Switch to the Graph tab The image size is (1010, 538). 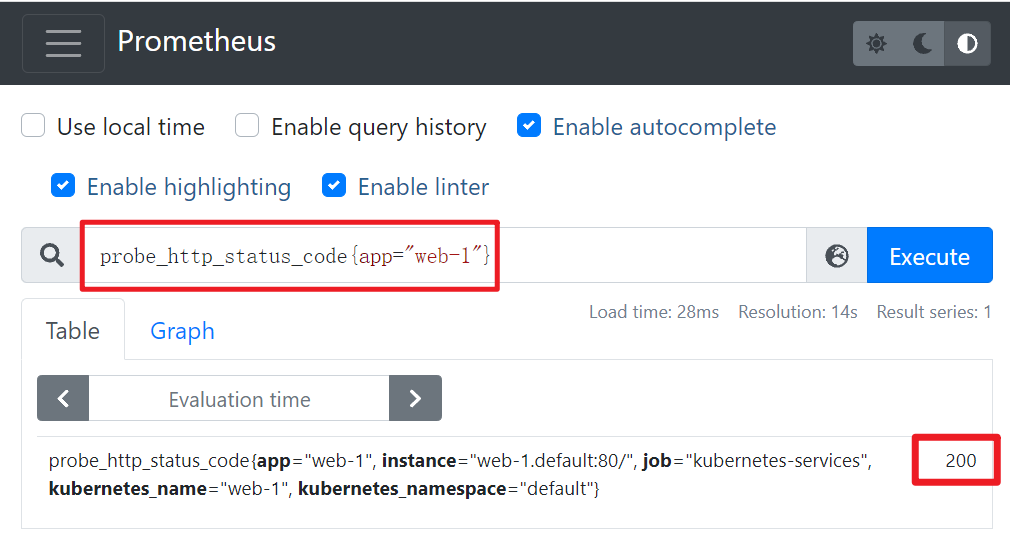point(182,331)
